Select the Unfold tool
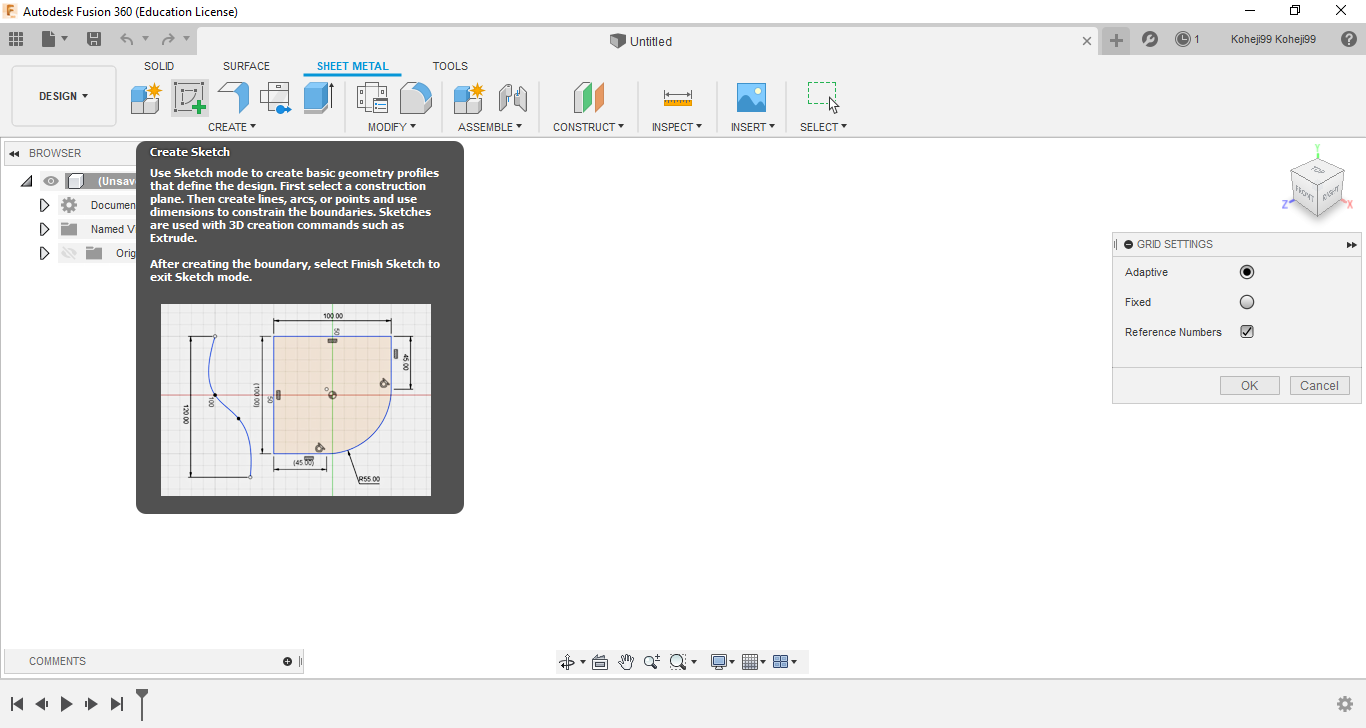The width and height of the screenshot is (1366, 728). point(275,98)
